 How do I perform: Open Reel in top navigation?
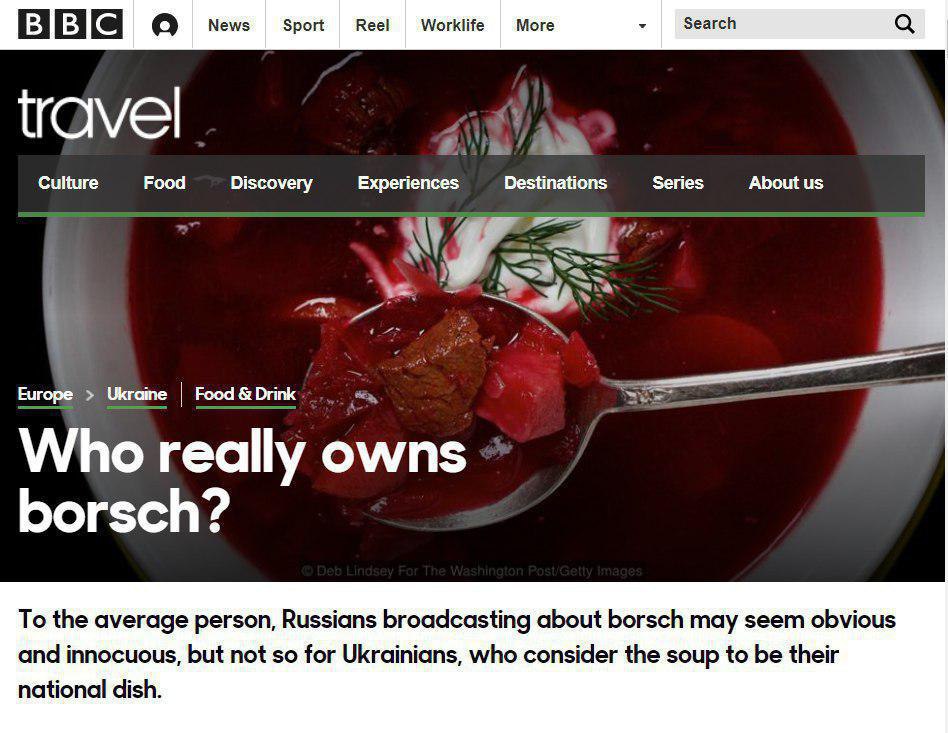pos(372,25)
